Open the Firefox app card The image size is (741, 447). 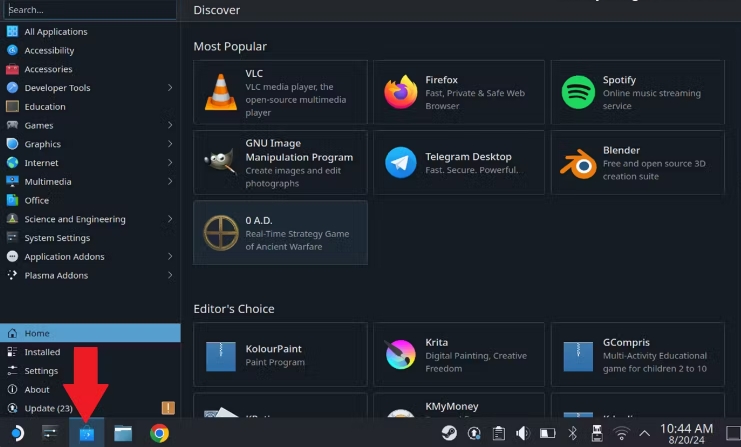(x=458, y=92)
